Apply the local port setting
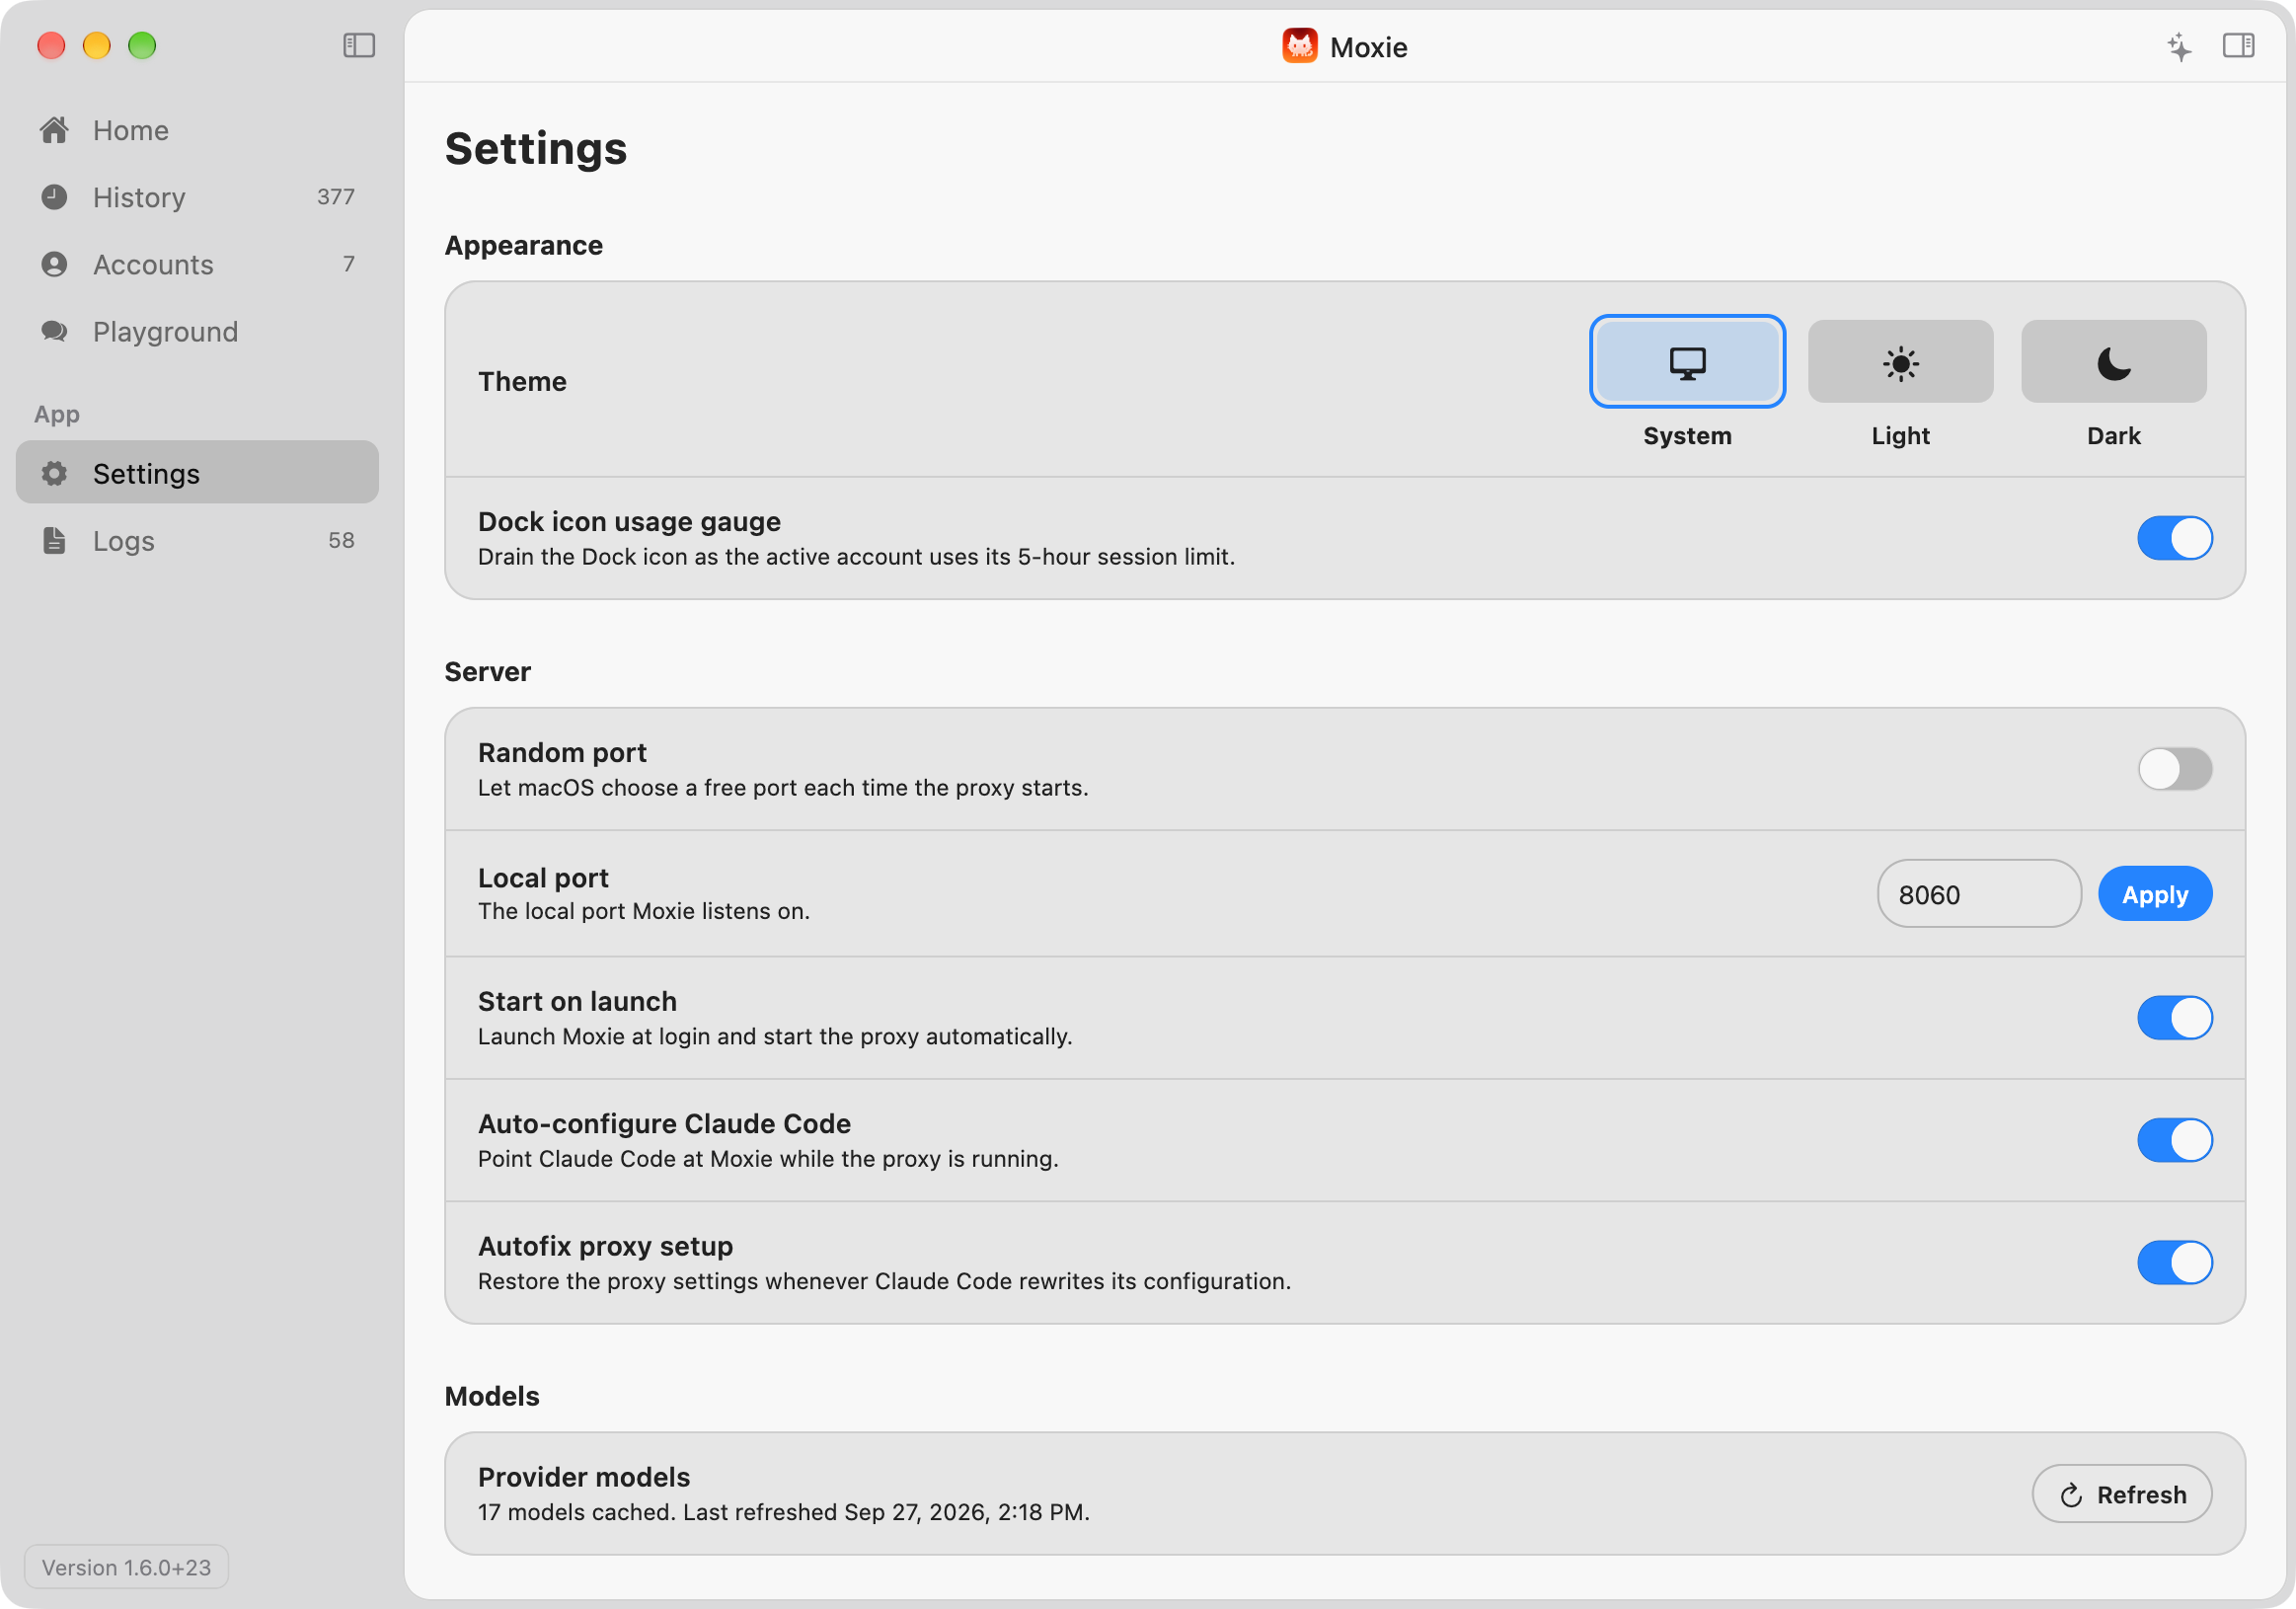 (x=2154, y=894)
